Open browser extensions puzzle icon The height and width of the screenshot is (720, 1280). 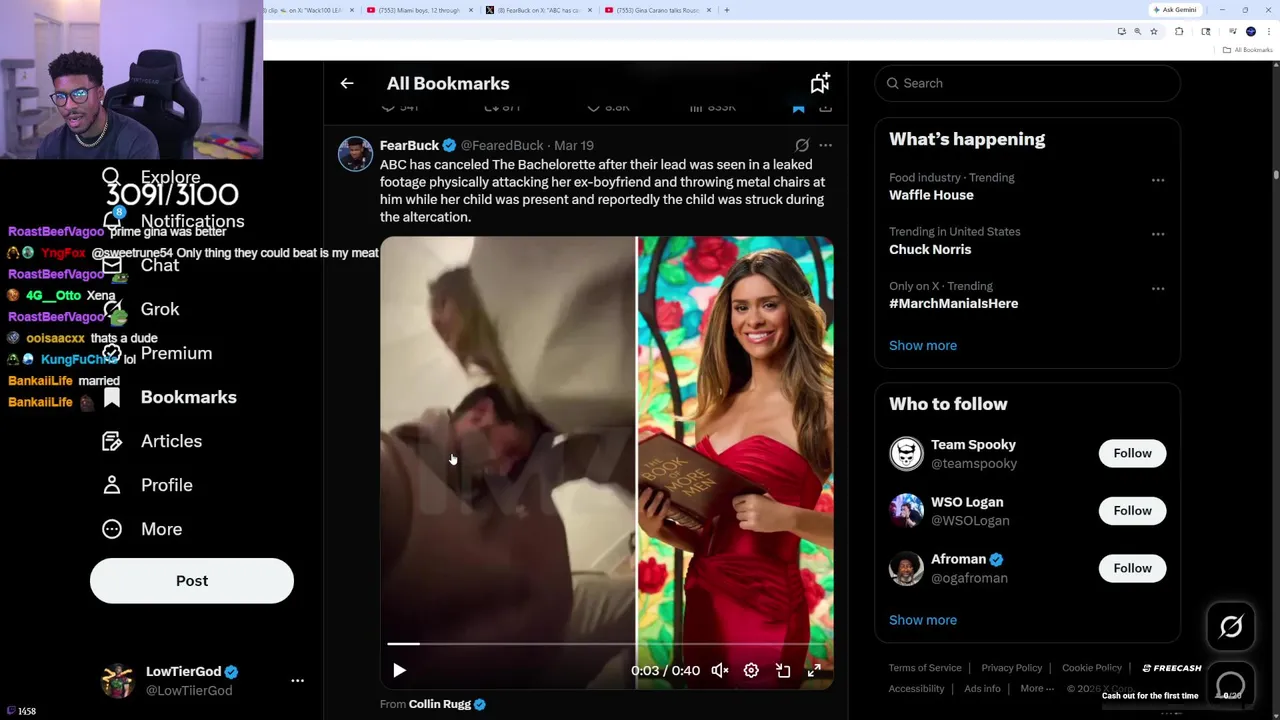(1179, 32)
